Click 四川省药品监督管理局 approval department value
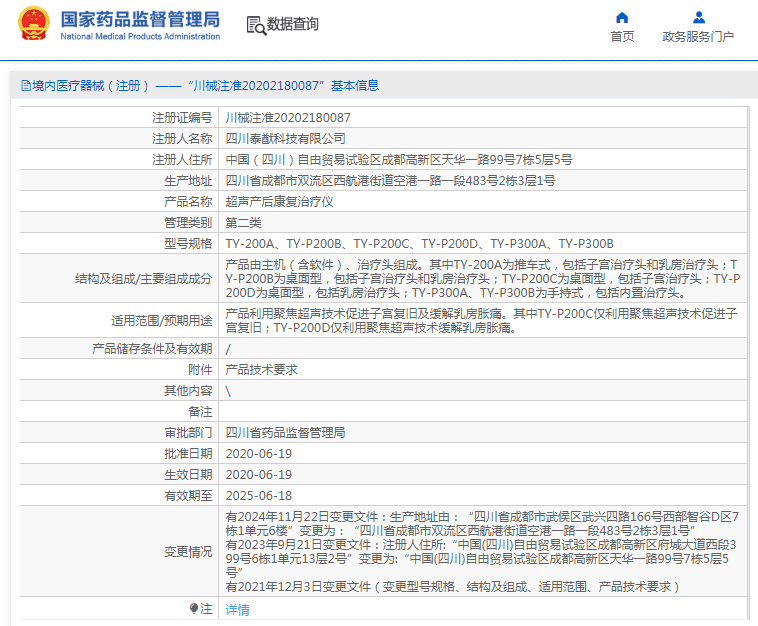The height and width of the screenshot is (626, 758). [x=285, y=433]
